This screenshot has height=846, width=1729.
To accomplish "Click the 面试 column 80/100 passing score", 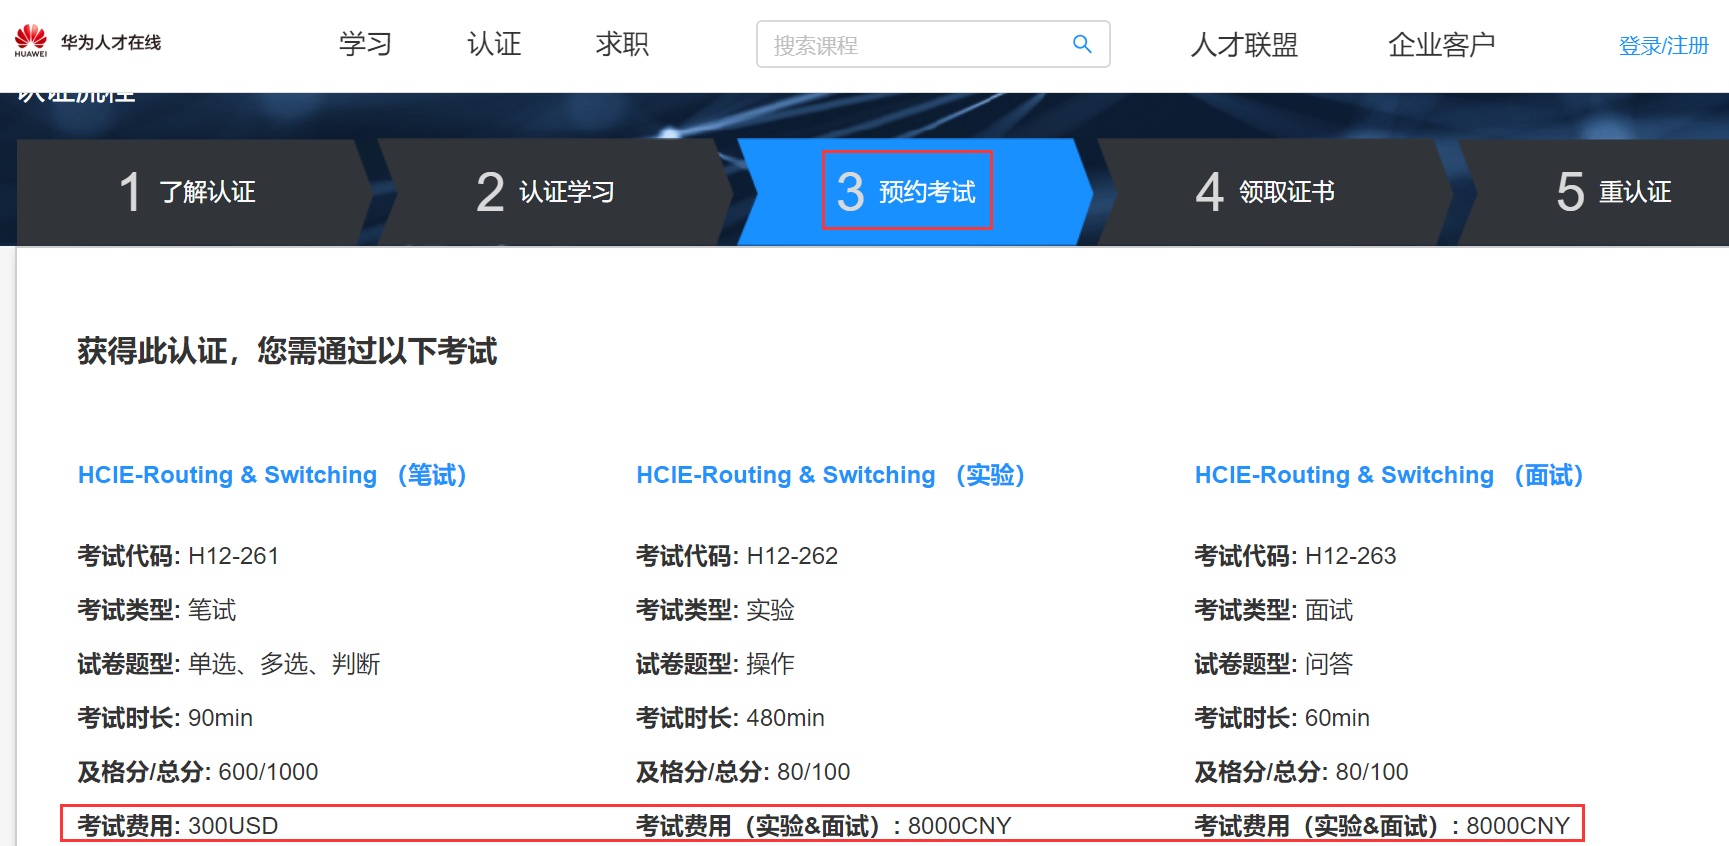I will tap(1372, 772).
